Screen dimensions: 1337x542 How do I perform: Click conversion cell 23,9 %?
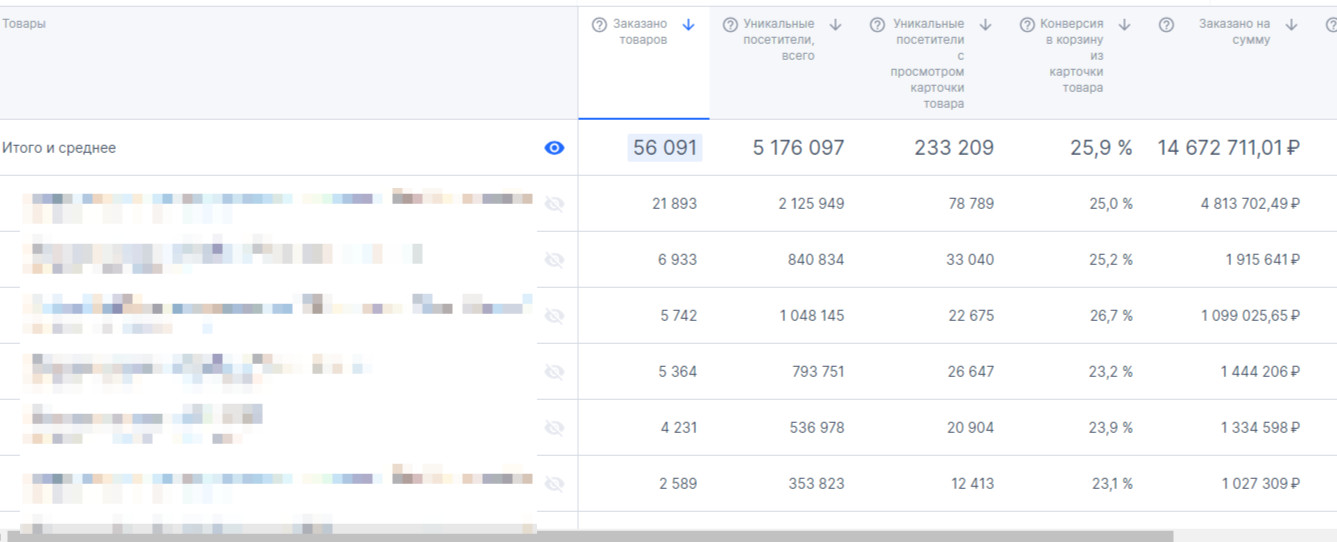coord(1111,428)
